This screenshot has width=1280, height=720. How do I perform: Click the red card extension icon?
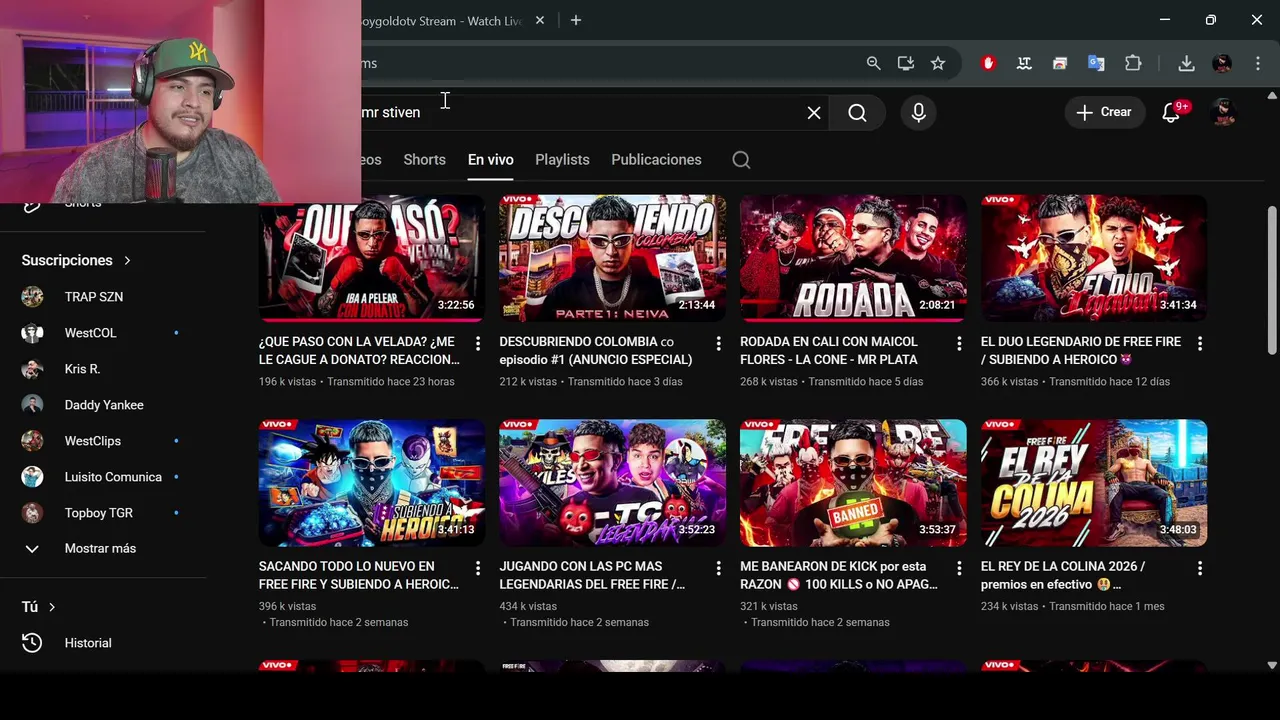click(x=1060, y=63)
